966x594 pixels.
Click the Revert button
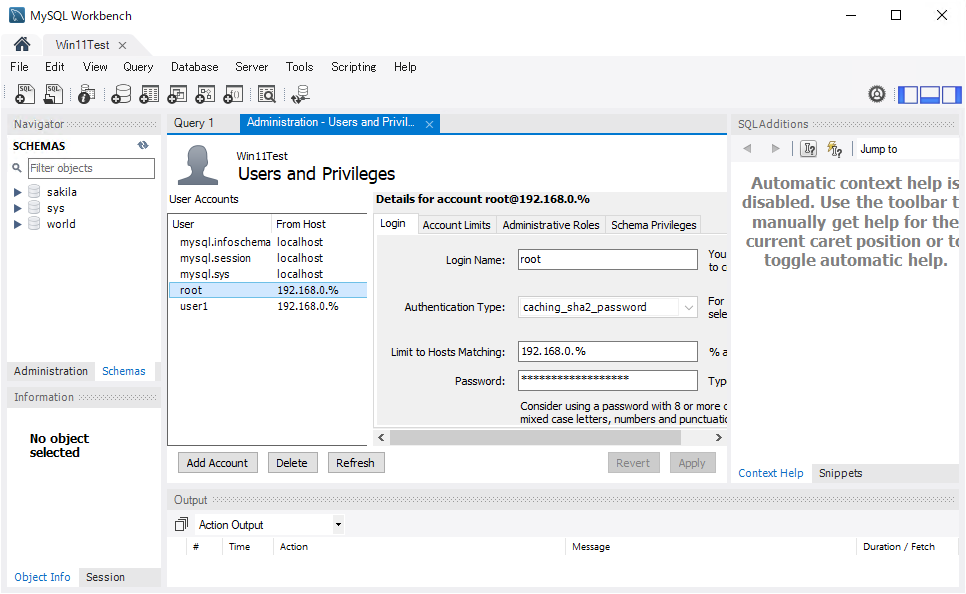[x=633, y=463]
